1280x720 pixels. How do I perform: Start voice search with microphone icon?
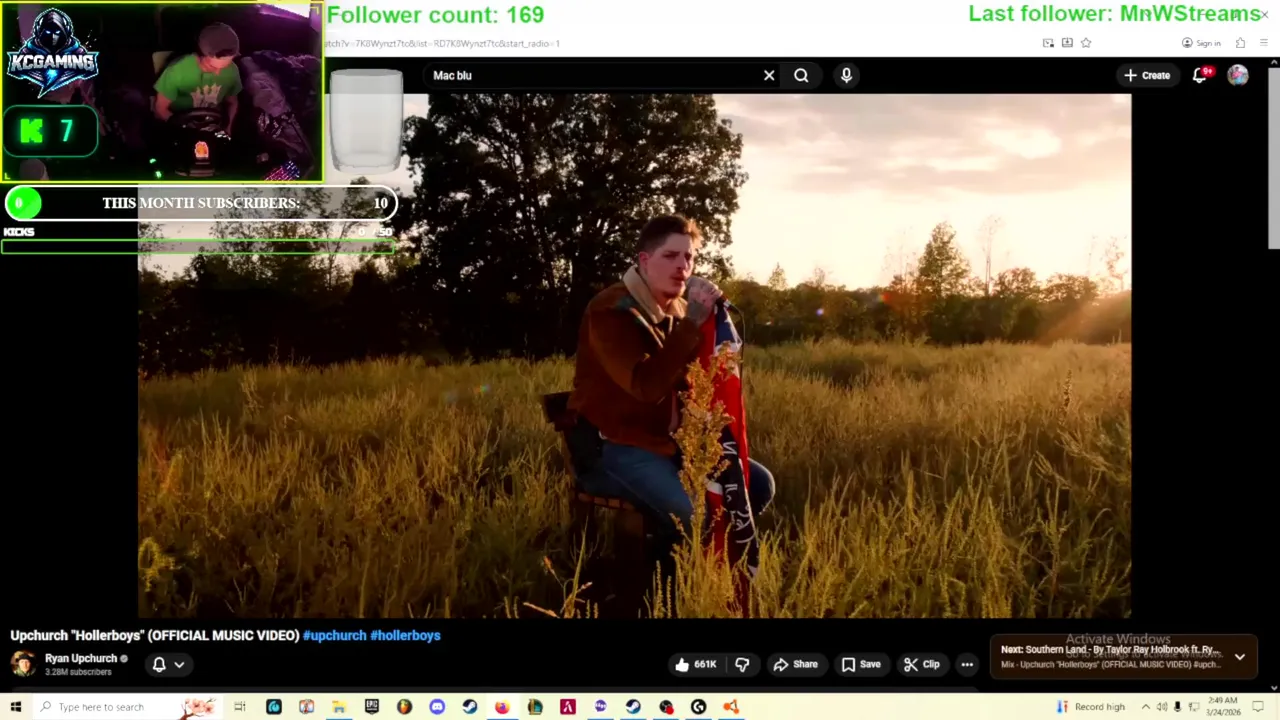[x=846, y=75]
